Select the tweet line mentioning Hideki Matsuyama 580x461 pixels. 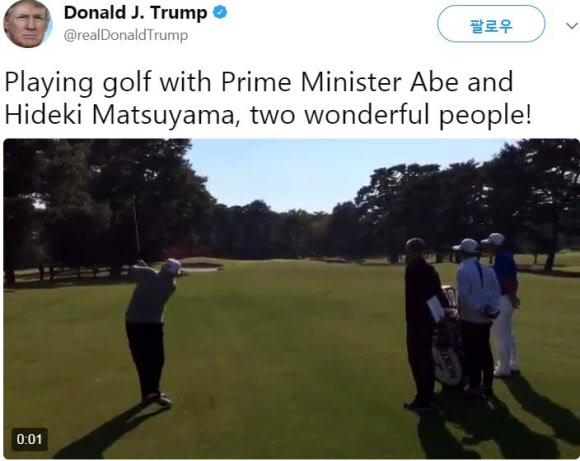[268, 115]
